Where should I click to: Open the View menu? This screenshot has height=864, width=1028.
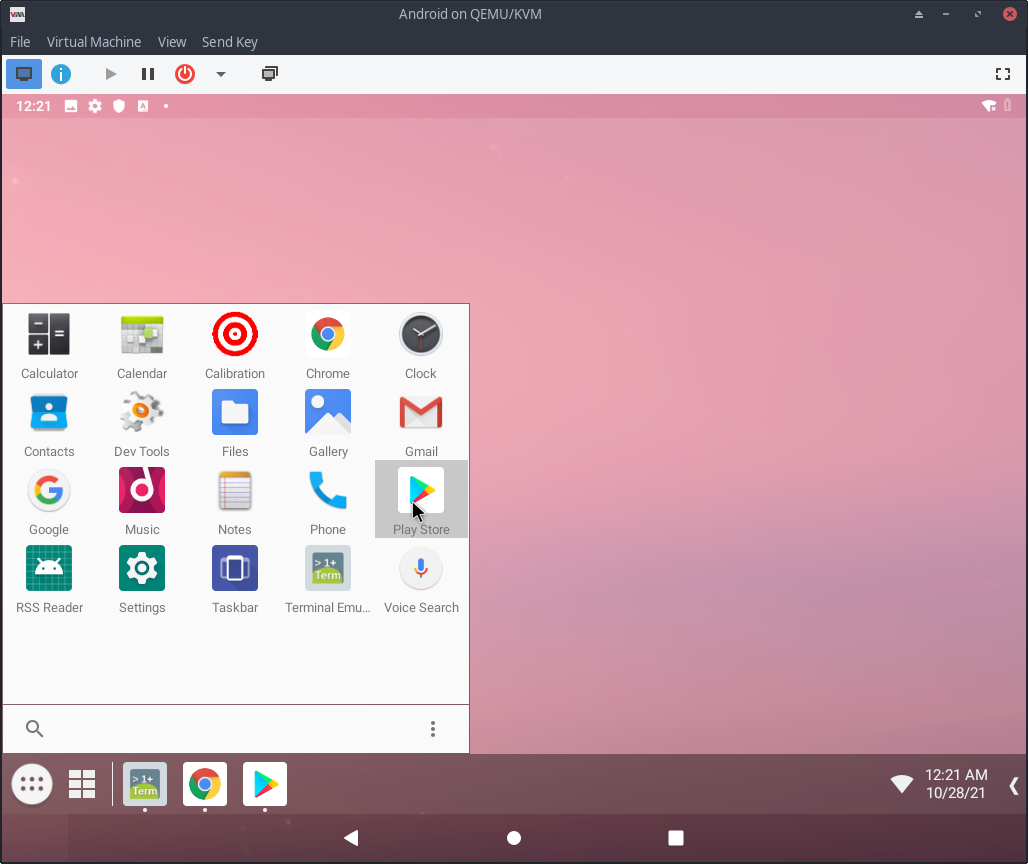(172, 42)
